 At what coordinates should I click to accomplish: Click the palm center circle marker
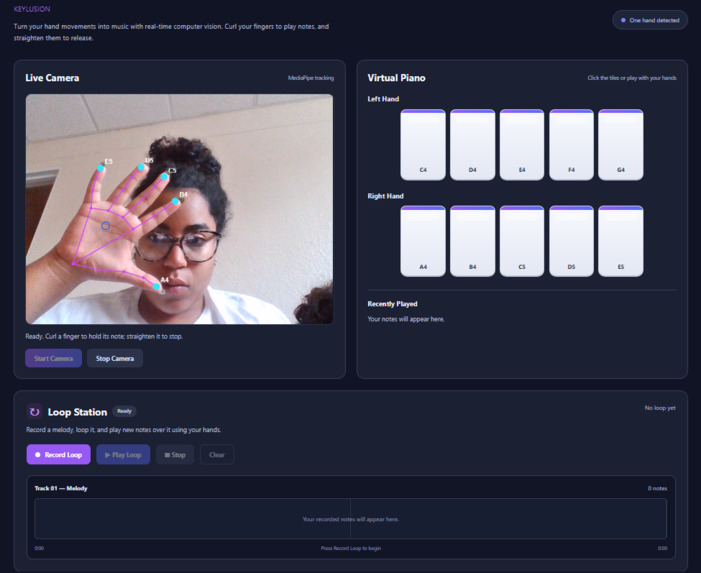pyautogui.click(x=106, y=226)
